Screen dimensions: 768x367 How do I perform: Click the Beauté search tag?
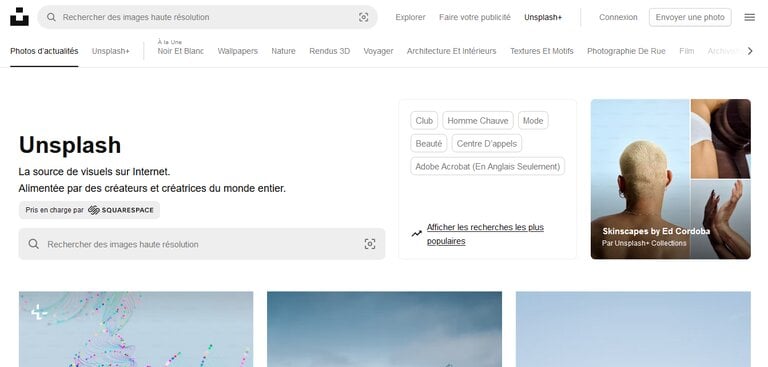pyautogui.click(x=429, y=144)
